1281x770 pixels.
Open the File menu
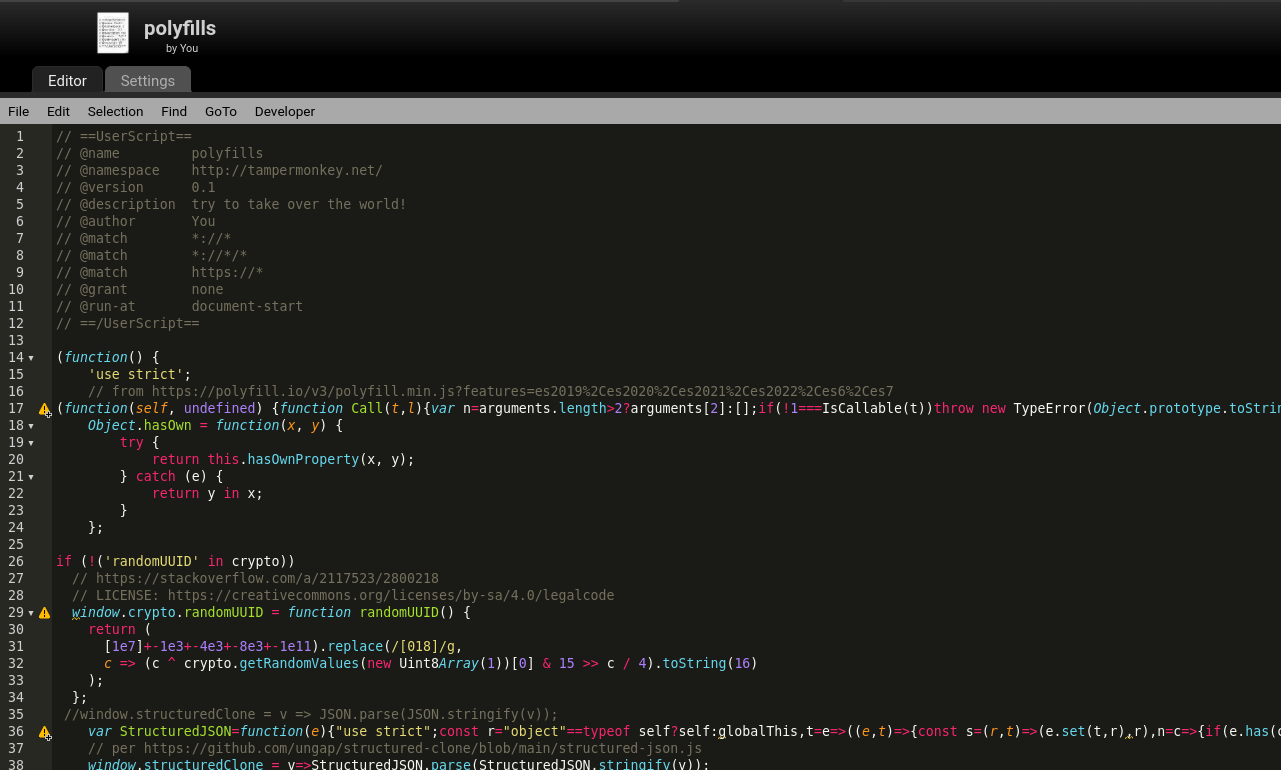(x=18, y=111)
